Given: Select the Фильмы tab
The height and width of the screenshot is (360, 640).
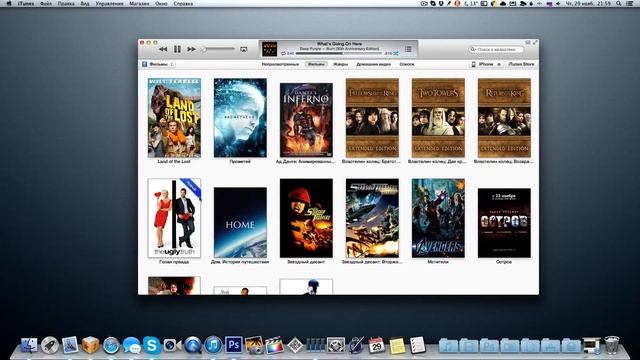Looking at the screenshot, I should pos(316,64).
